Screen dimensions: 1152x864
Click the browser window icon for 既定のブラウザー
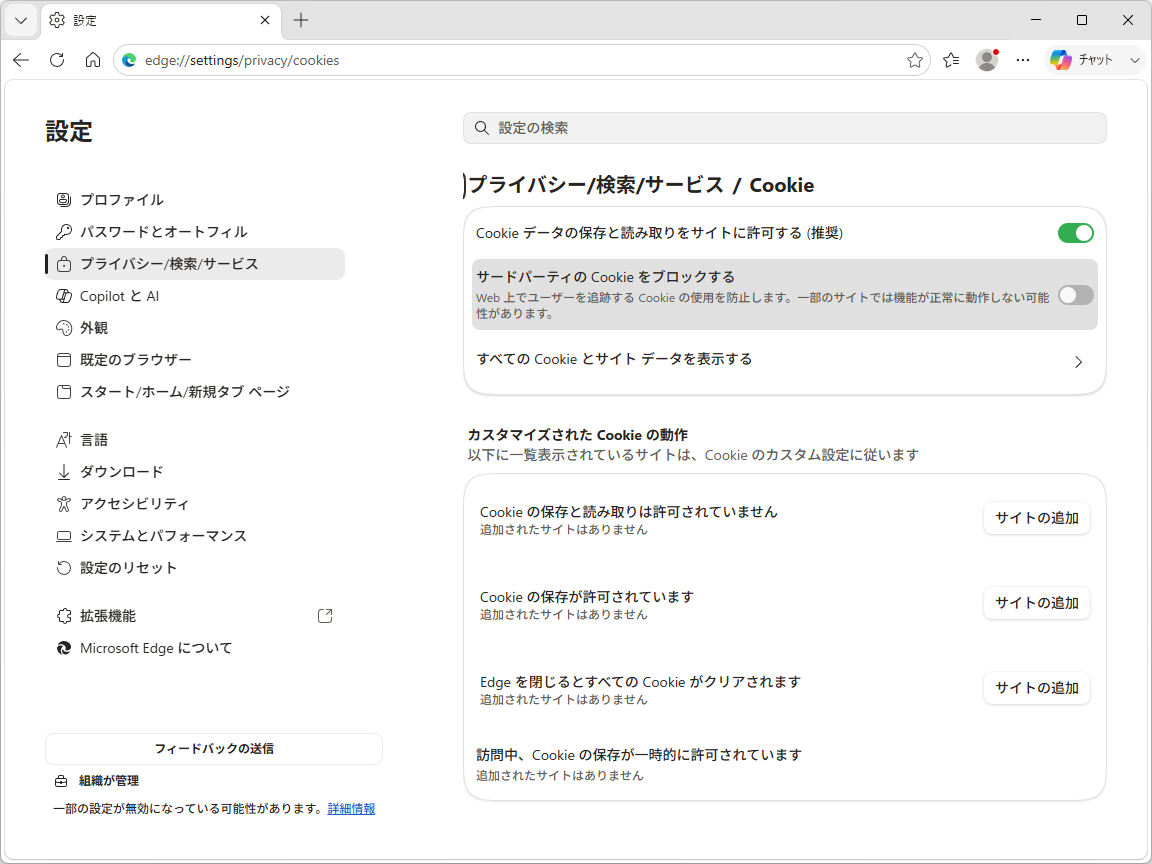coord(64,360)
